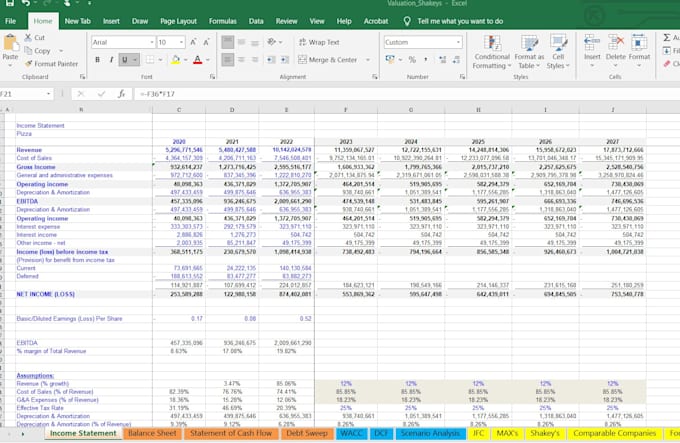Switch to the Review ribbon tab
The image size is (680, 443).
(286, 21)
